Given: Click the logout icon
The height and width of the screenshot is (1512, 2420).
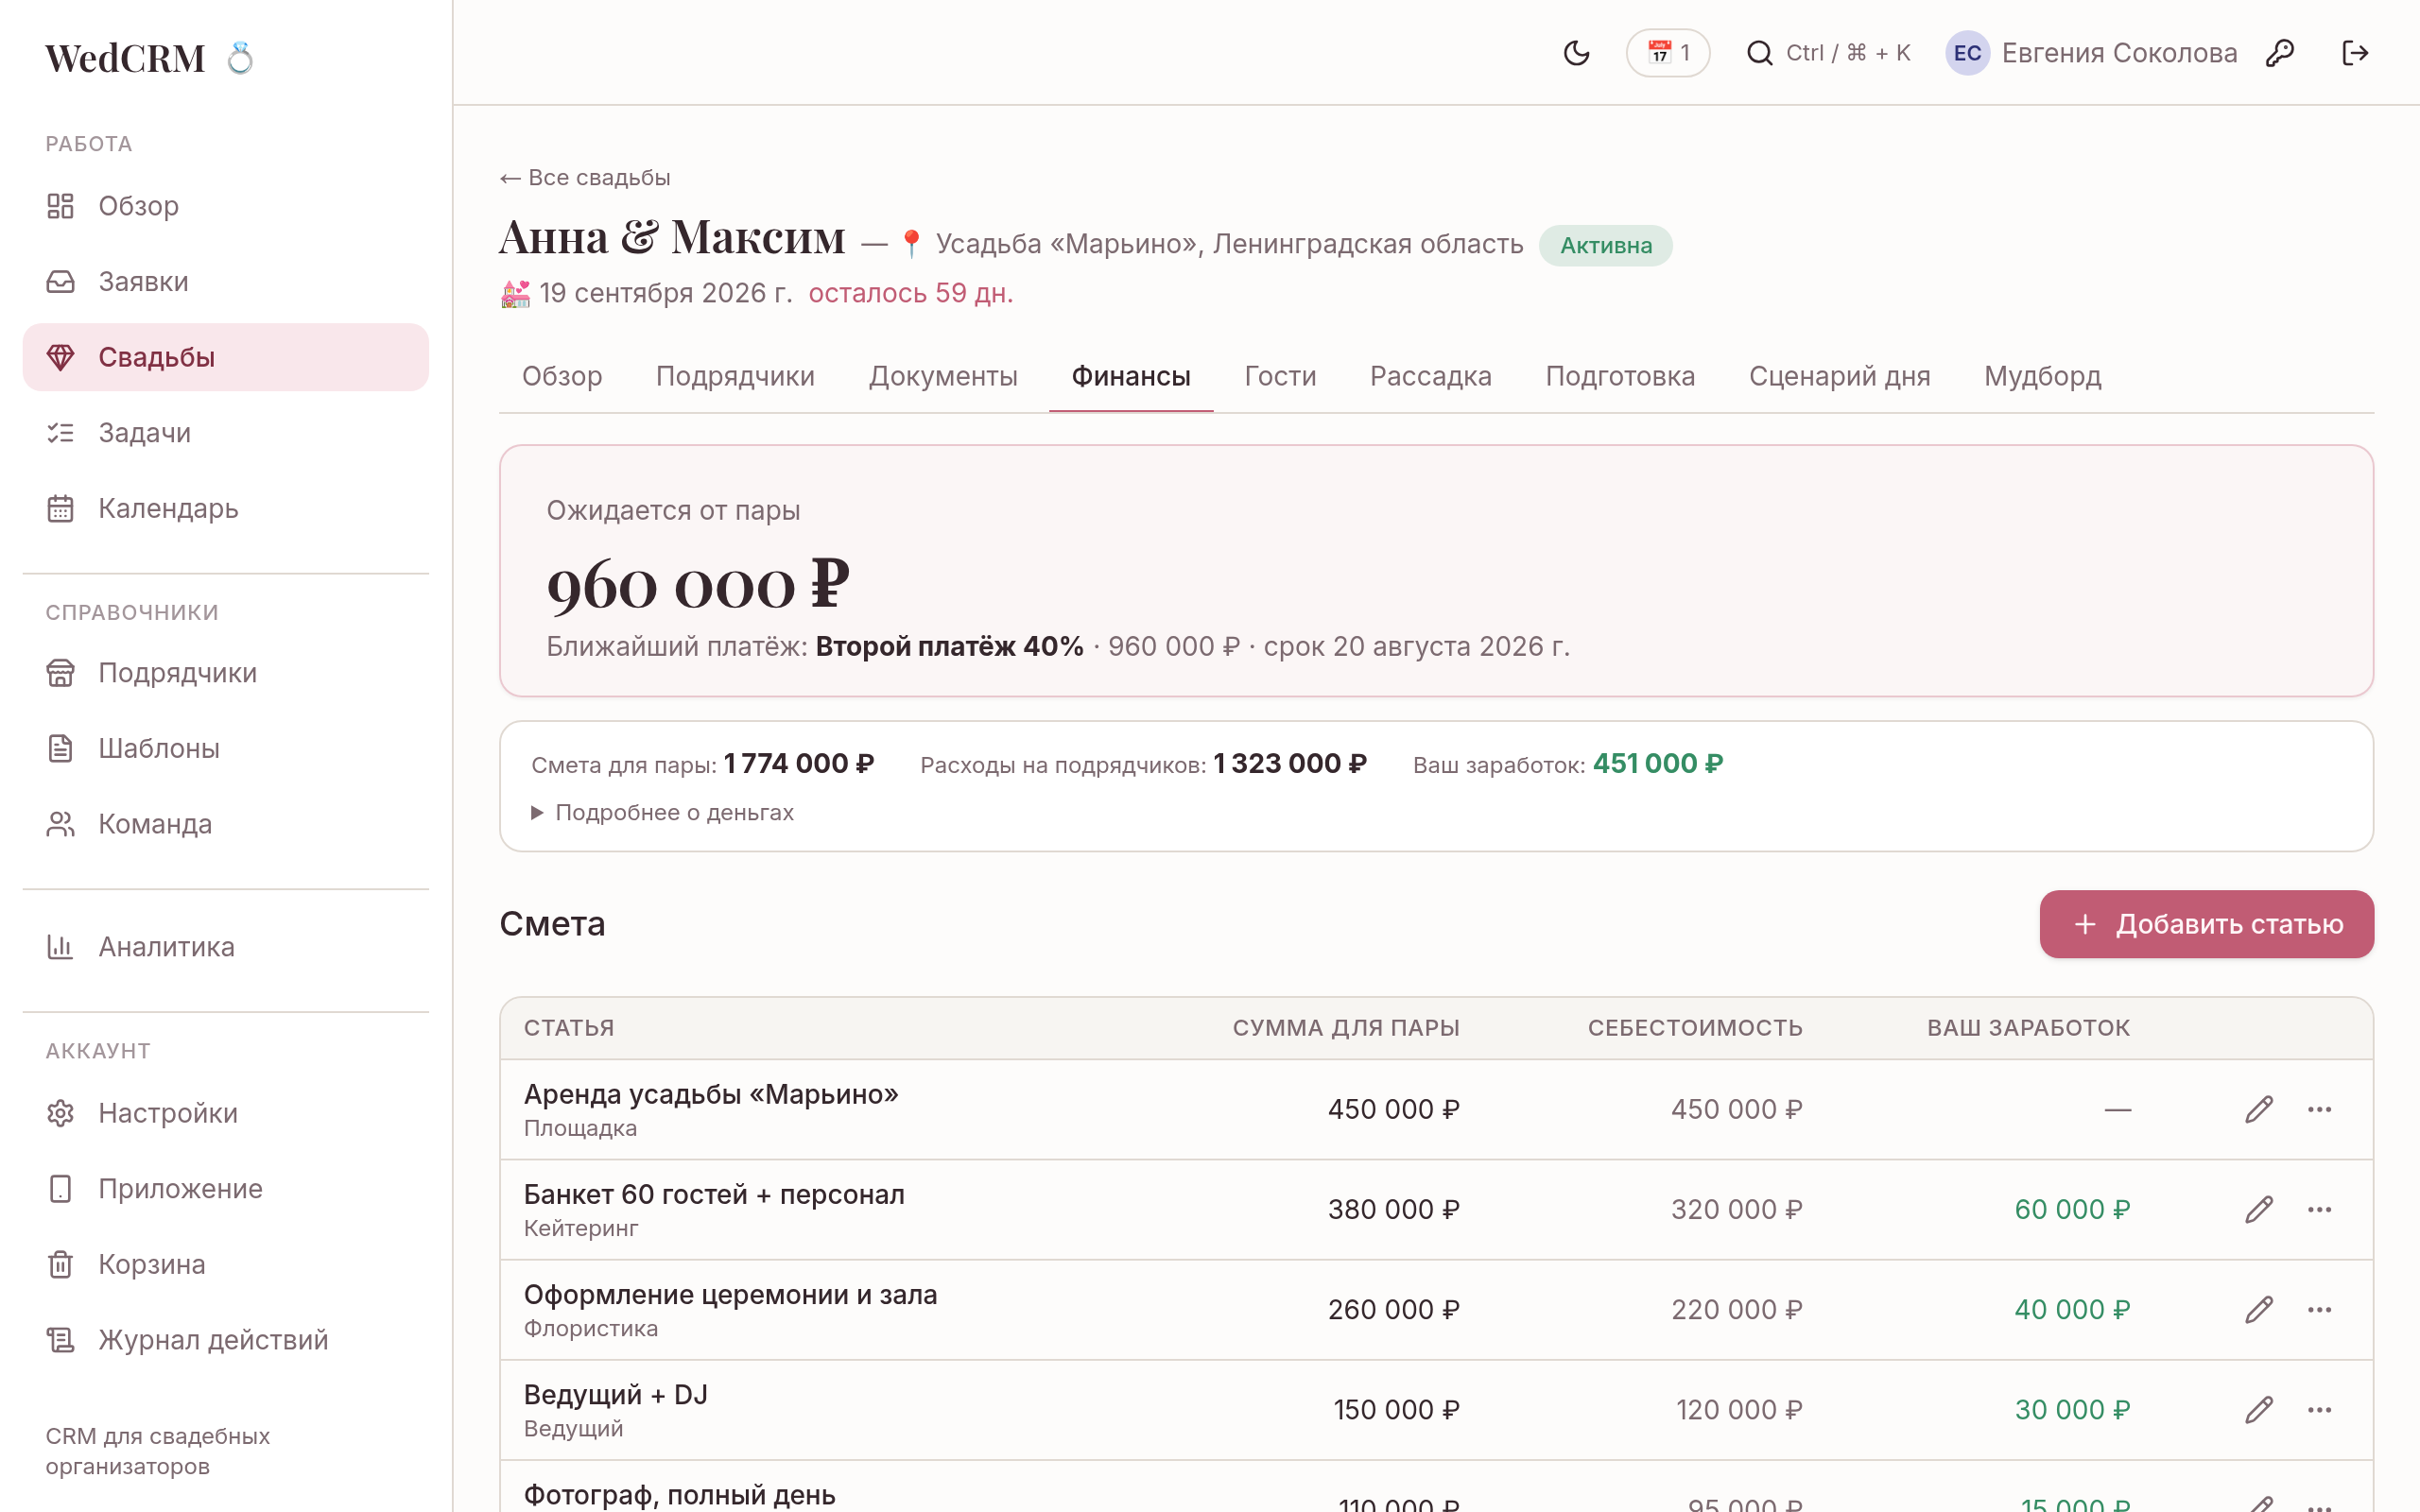Looking at the screenshot, I should pos(2355,53).
